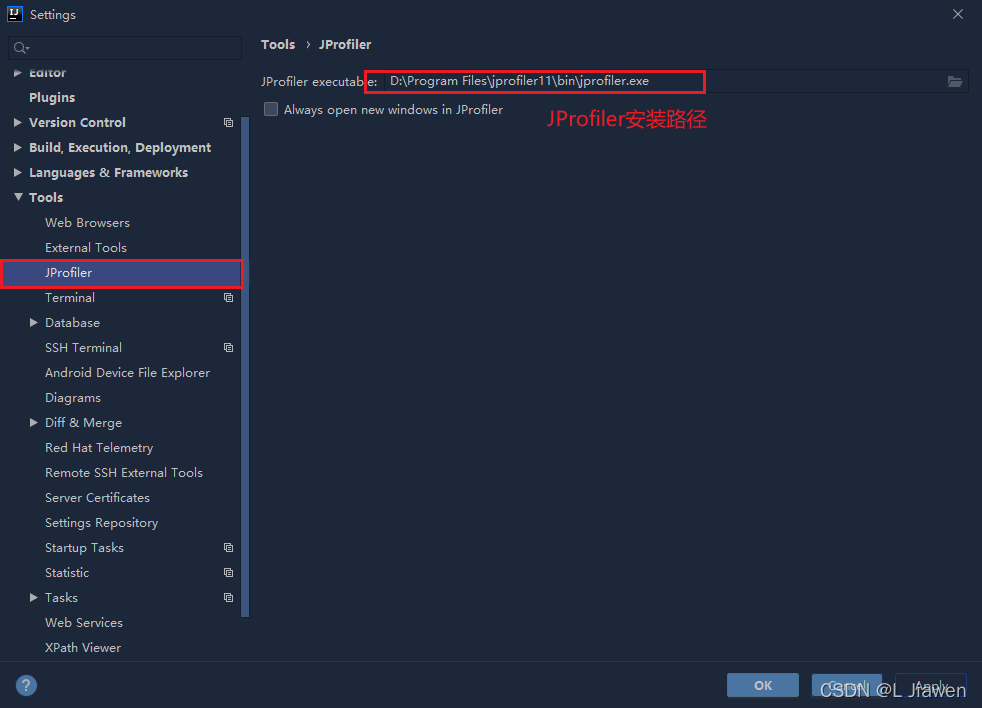Viewport: 982px width, 708px height.
Task: Click project-level icon beside SSH Terminal
Action: tap(229, 348)
